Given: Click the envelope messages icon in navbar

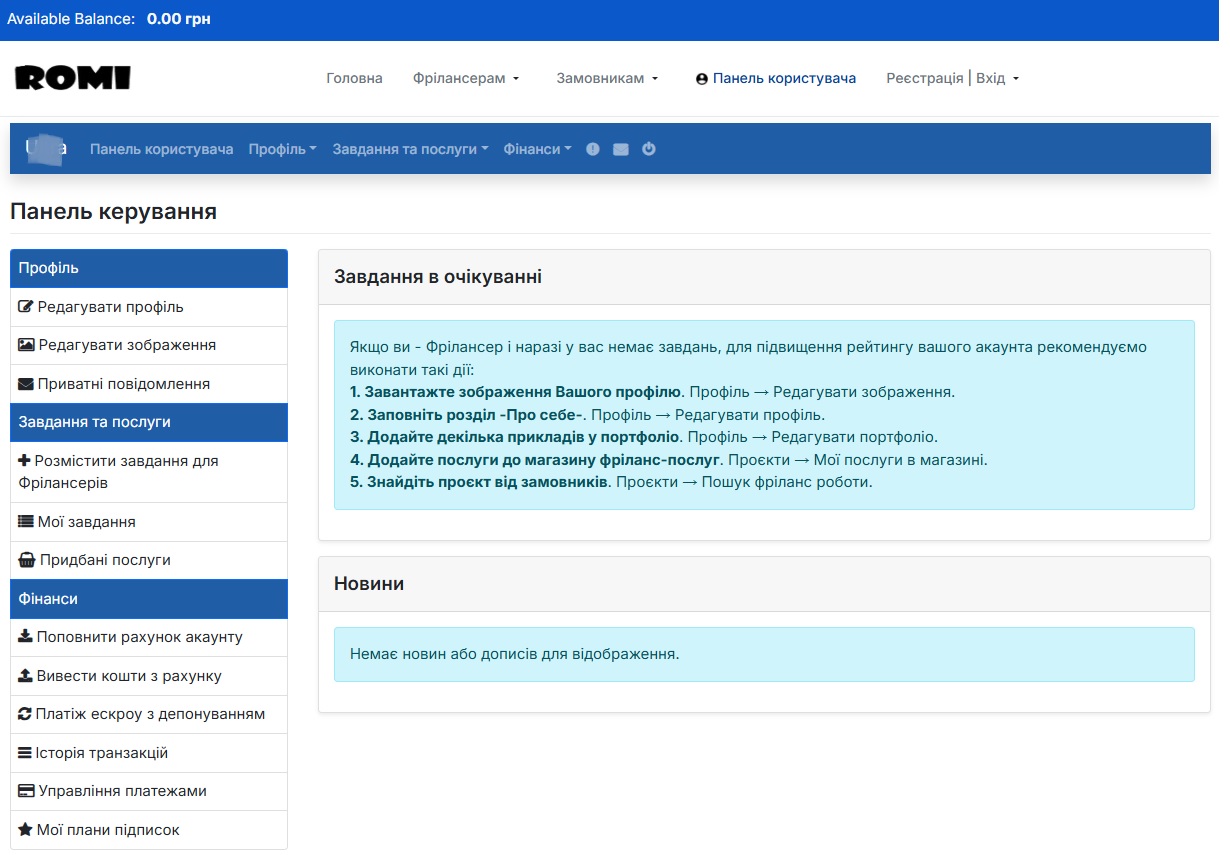Looking at the screenshot, I should coord(620,148).
